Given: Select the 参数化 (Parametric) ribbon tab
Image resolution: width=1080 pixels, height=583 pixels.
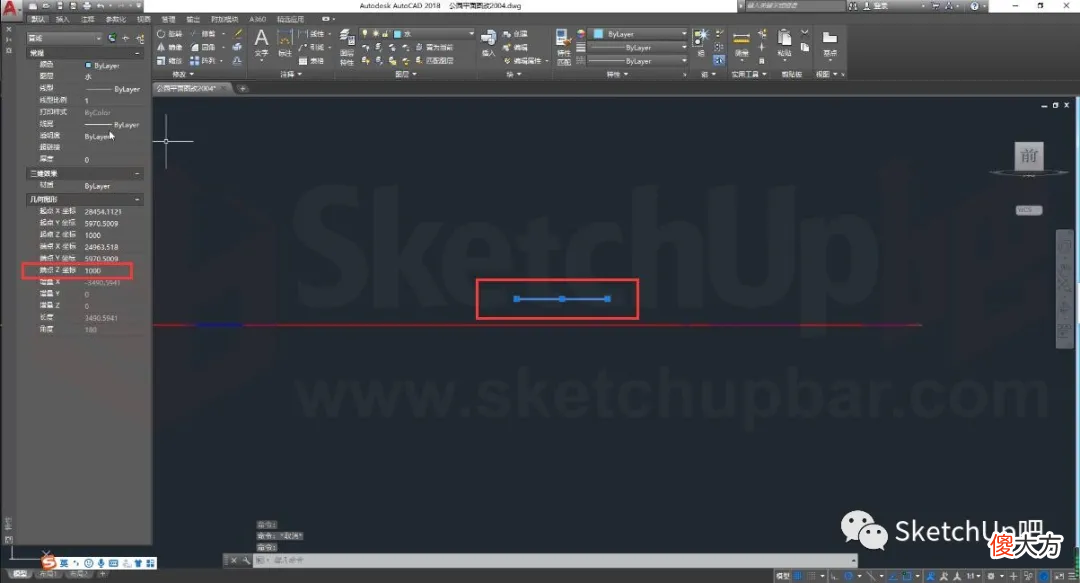Looking at the screenshot, I should point(116,19).
